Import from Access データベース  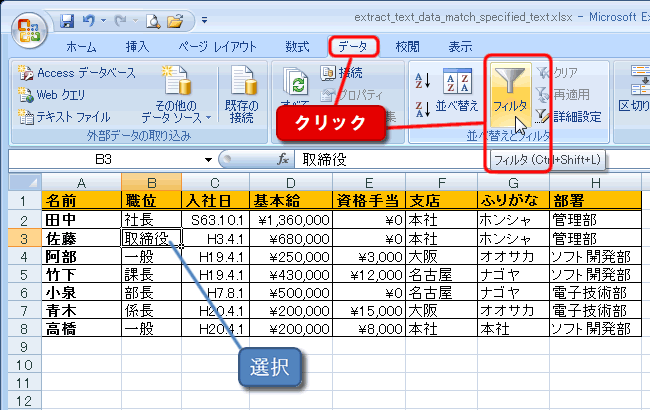coord(77,73)
